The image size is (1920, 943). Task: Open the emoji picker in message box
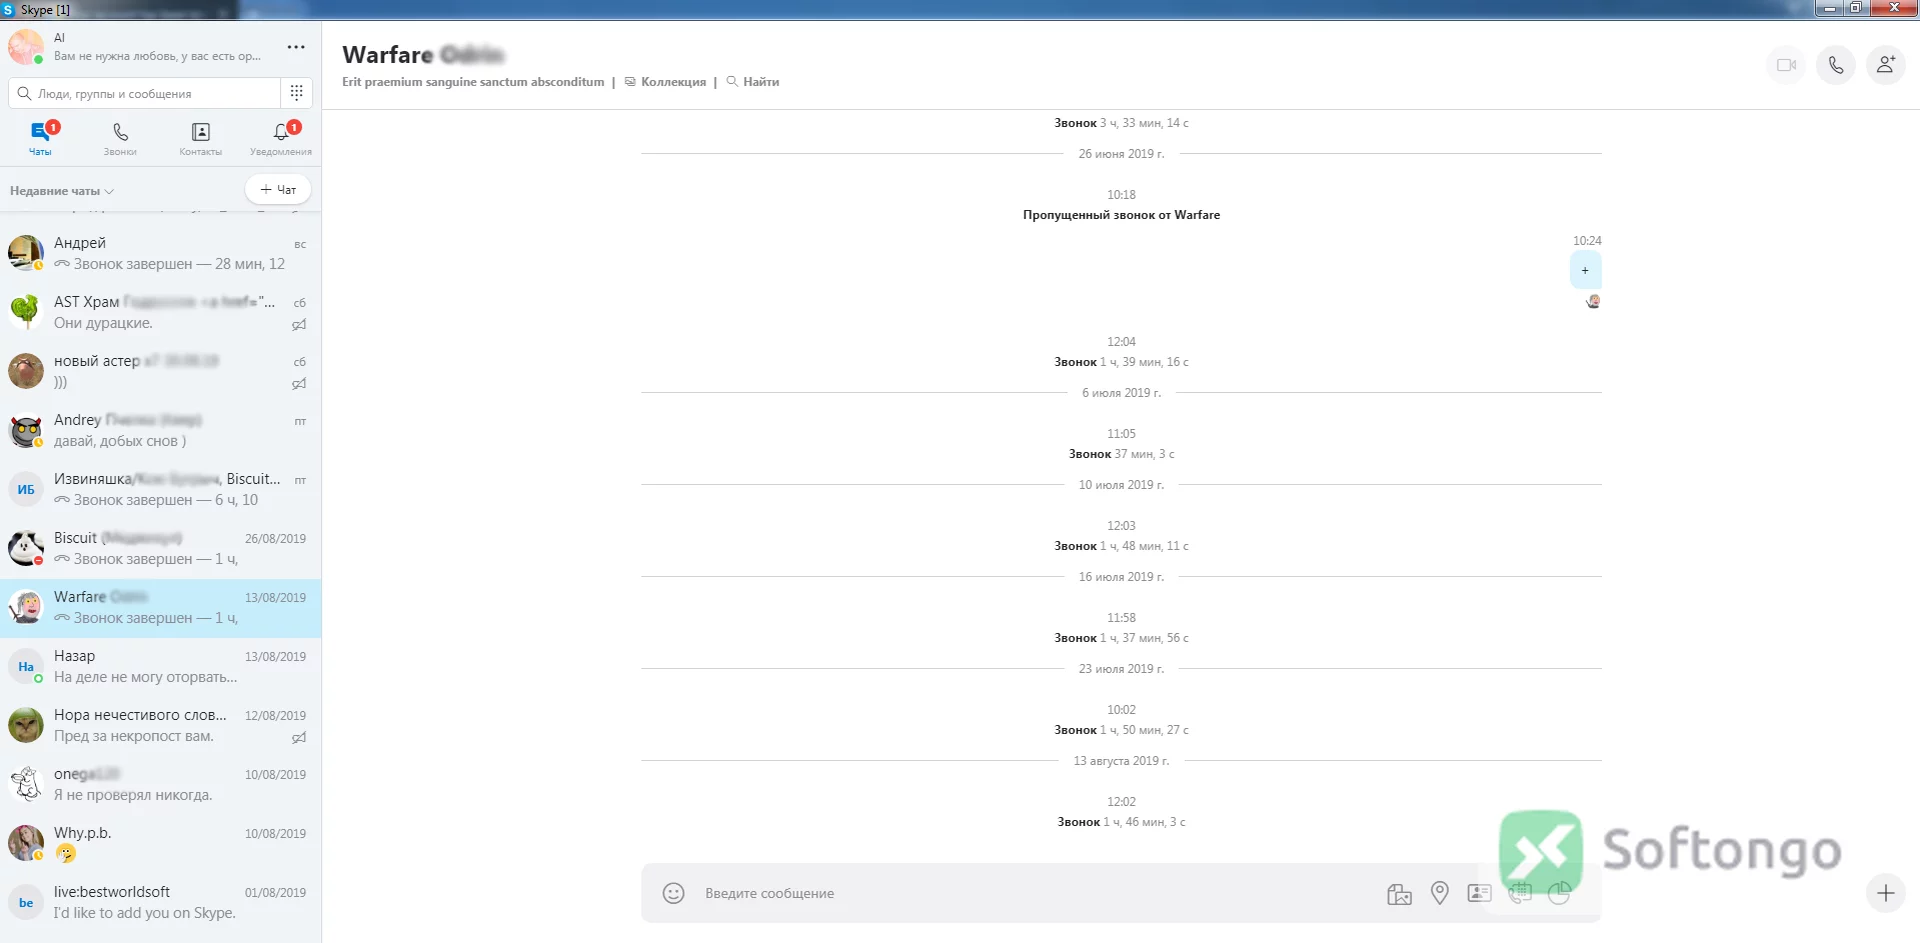pos(674,893)
